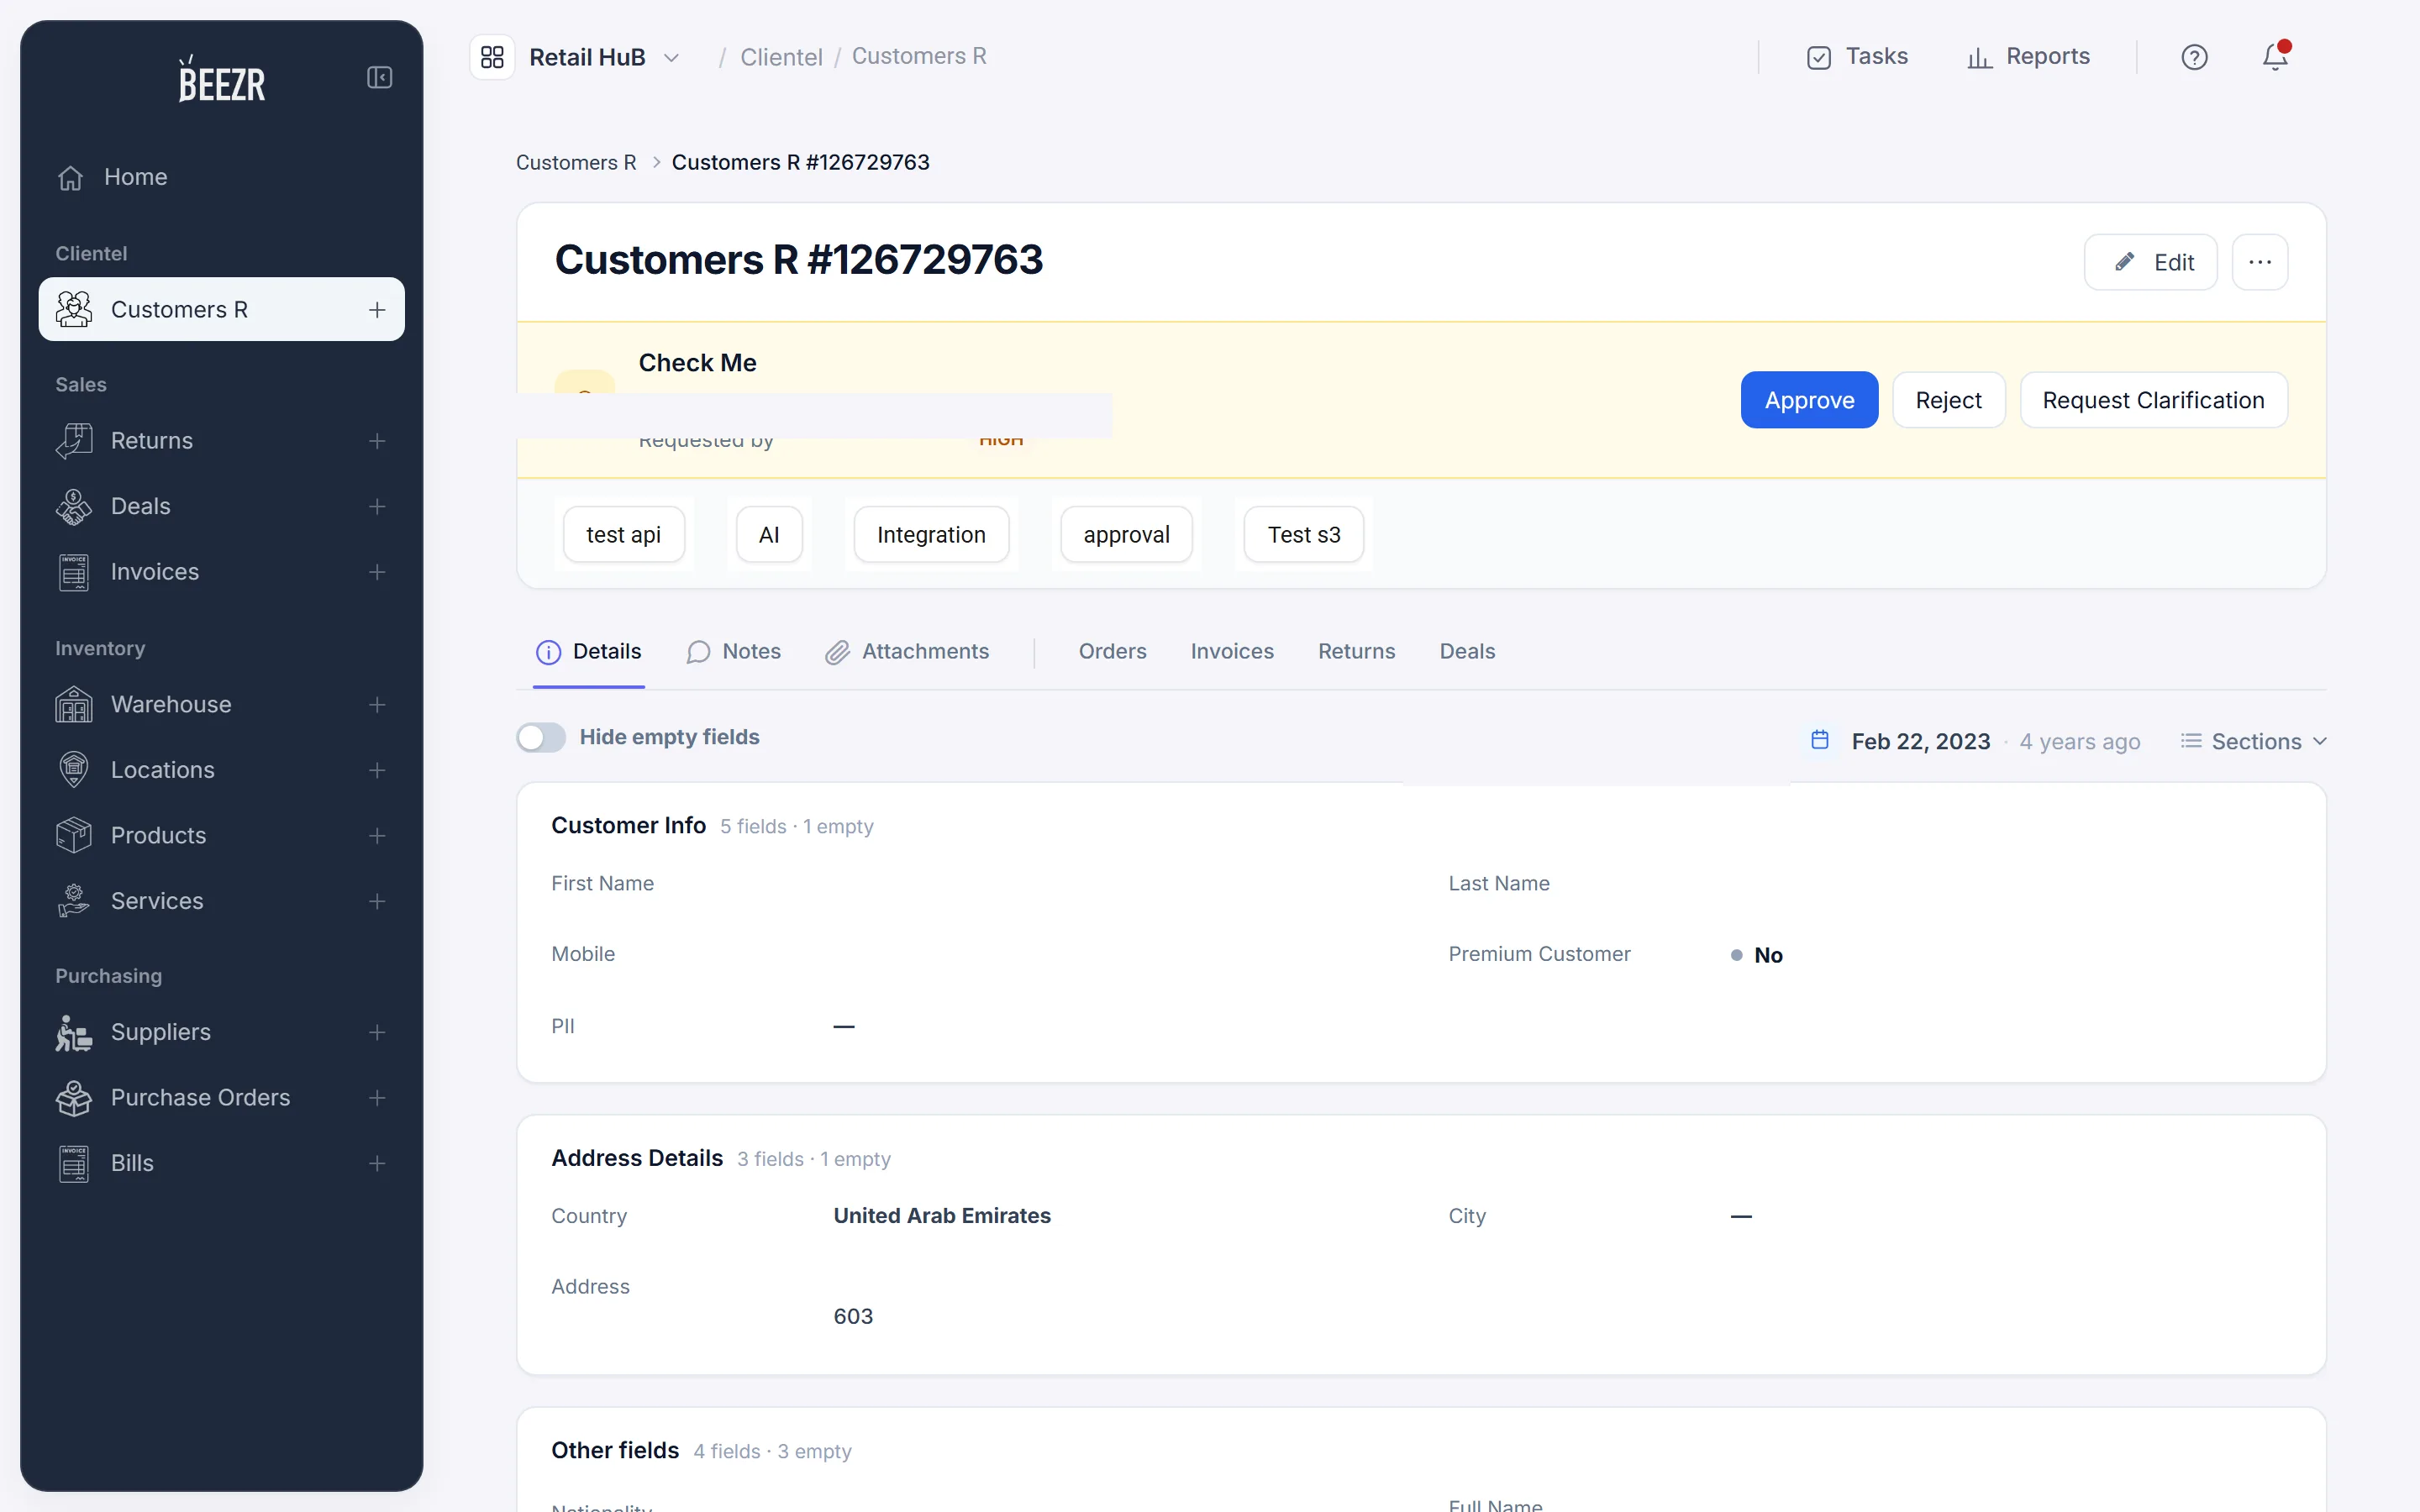
Task: Click Request Clarification button
Action: pos(2153,400)
